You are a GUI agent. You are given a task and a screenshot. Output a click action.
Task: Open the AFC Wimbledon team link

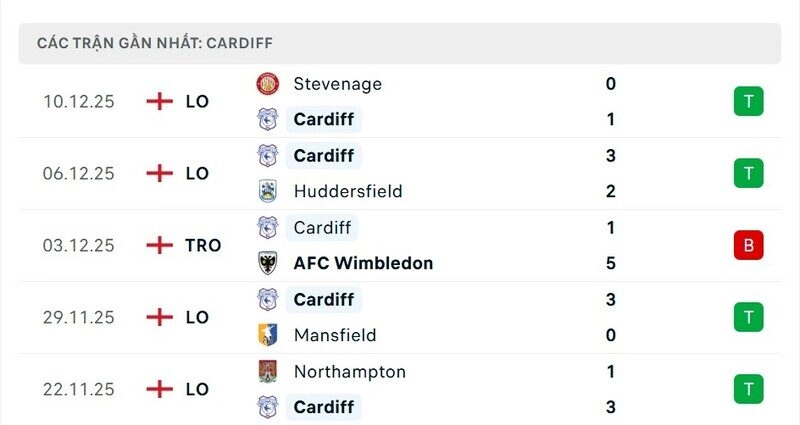(363, 263)
